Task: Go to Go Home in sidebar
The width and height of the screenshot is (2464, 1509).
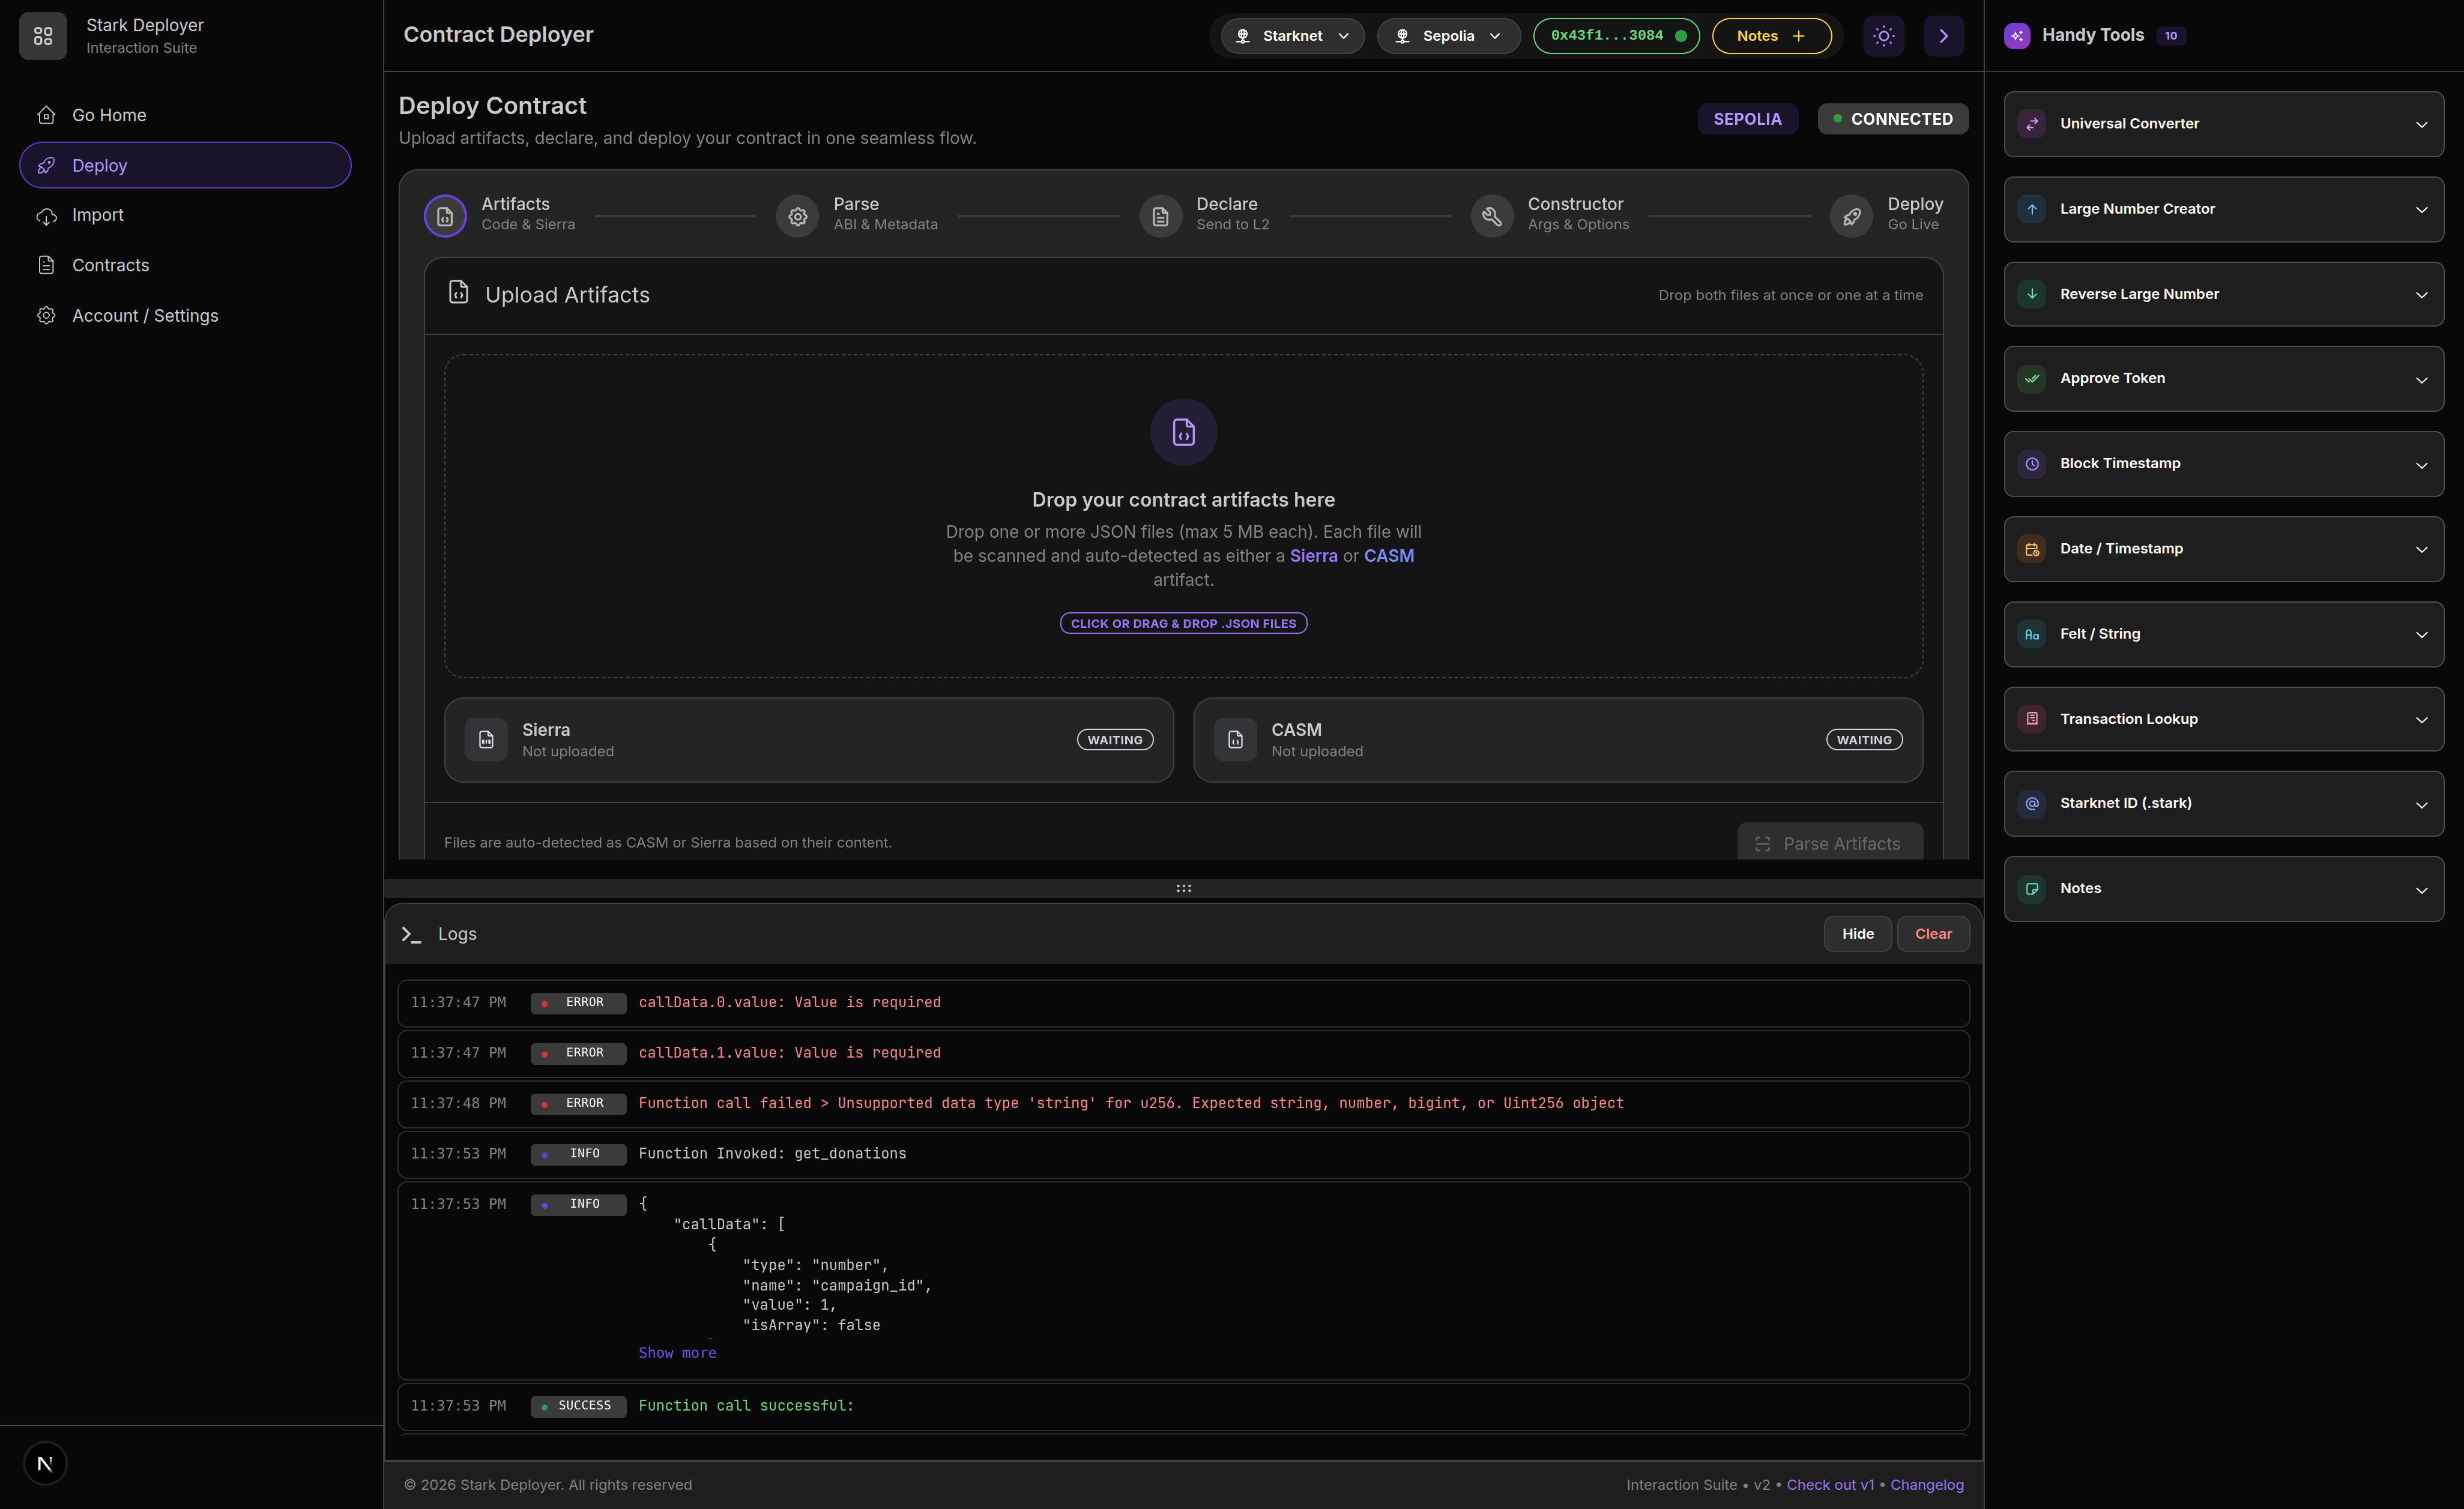Action: point(185,115)
